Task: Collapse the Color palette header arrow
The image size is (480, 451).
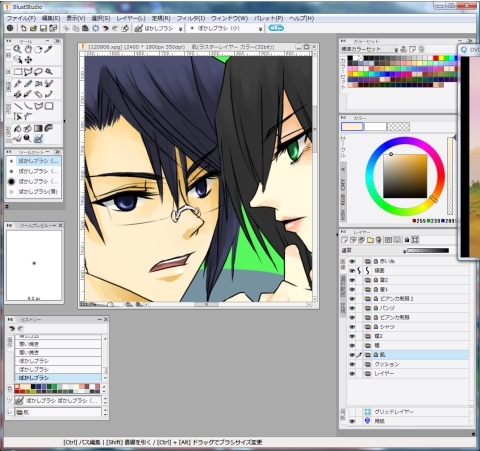Action: tap(344, 118)
